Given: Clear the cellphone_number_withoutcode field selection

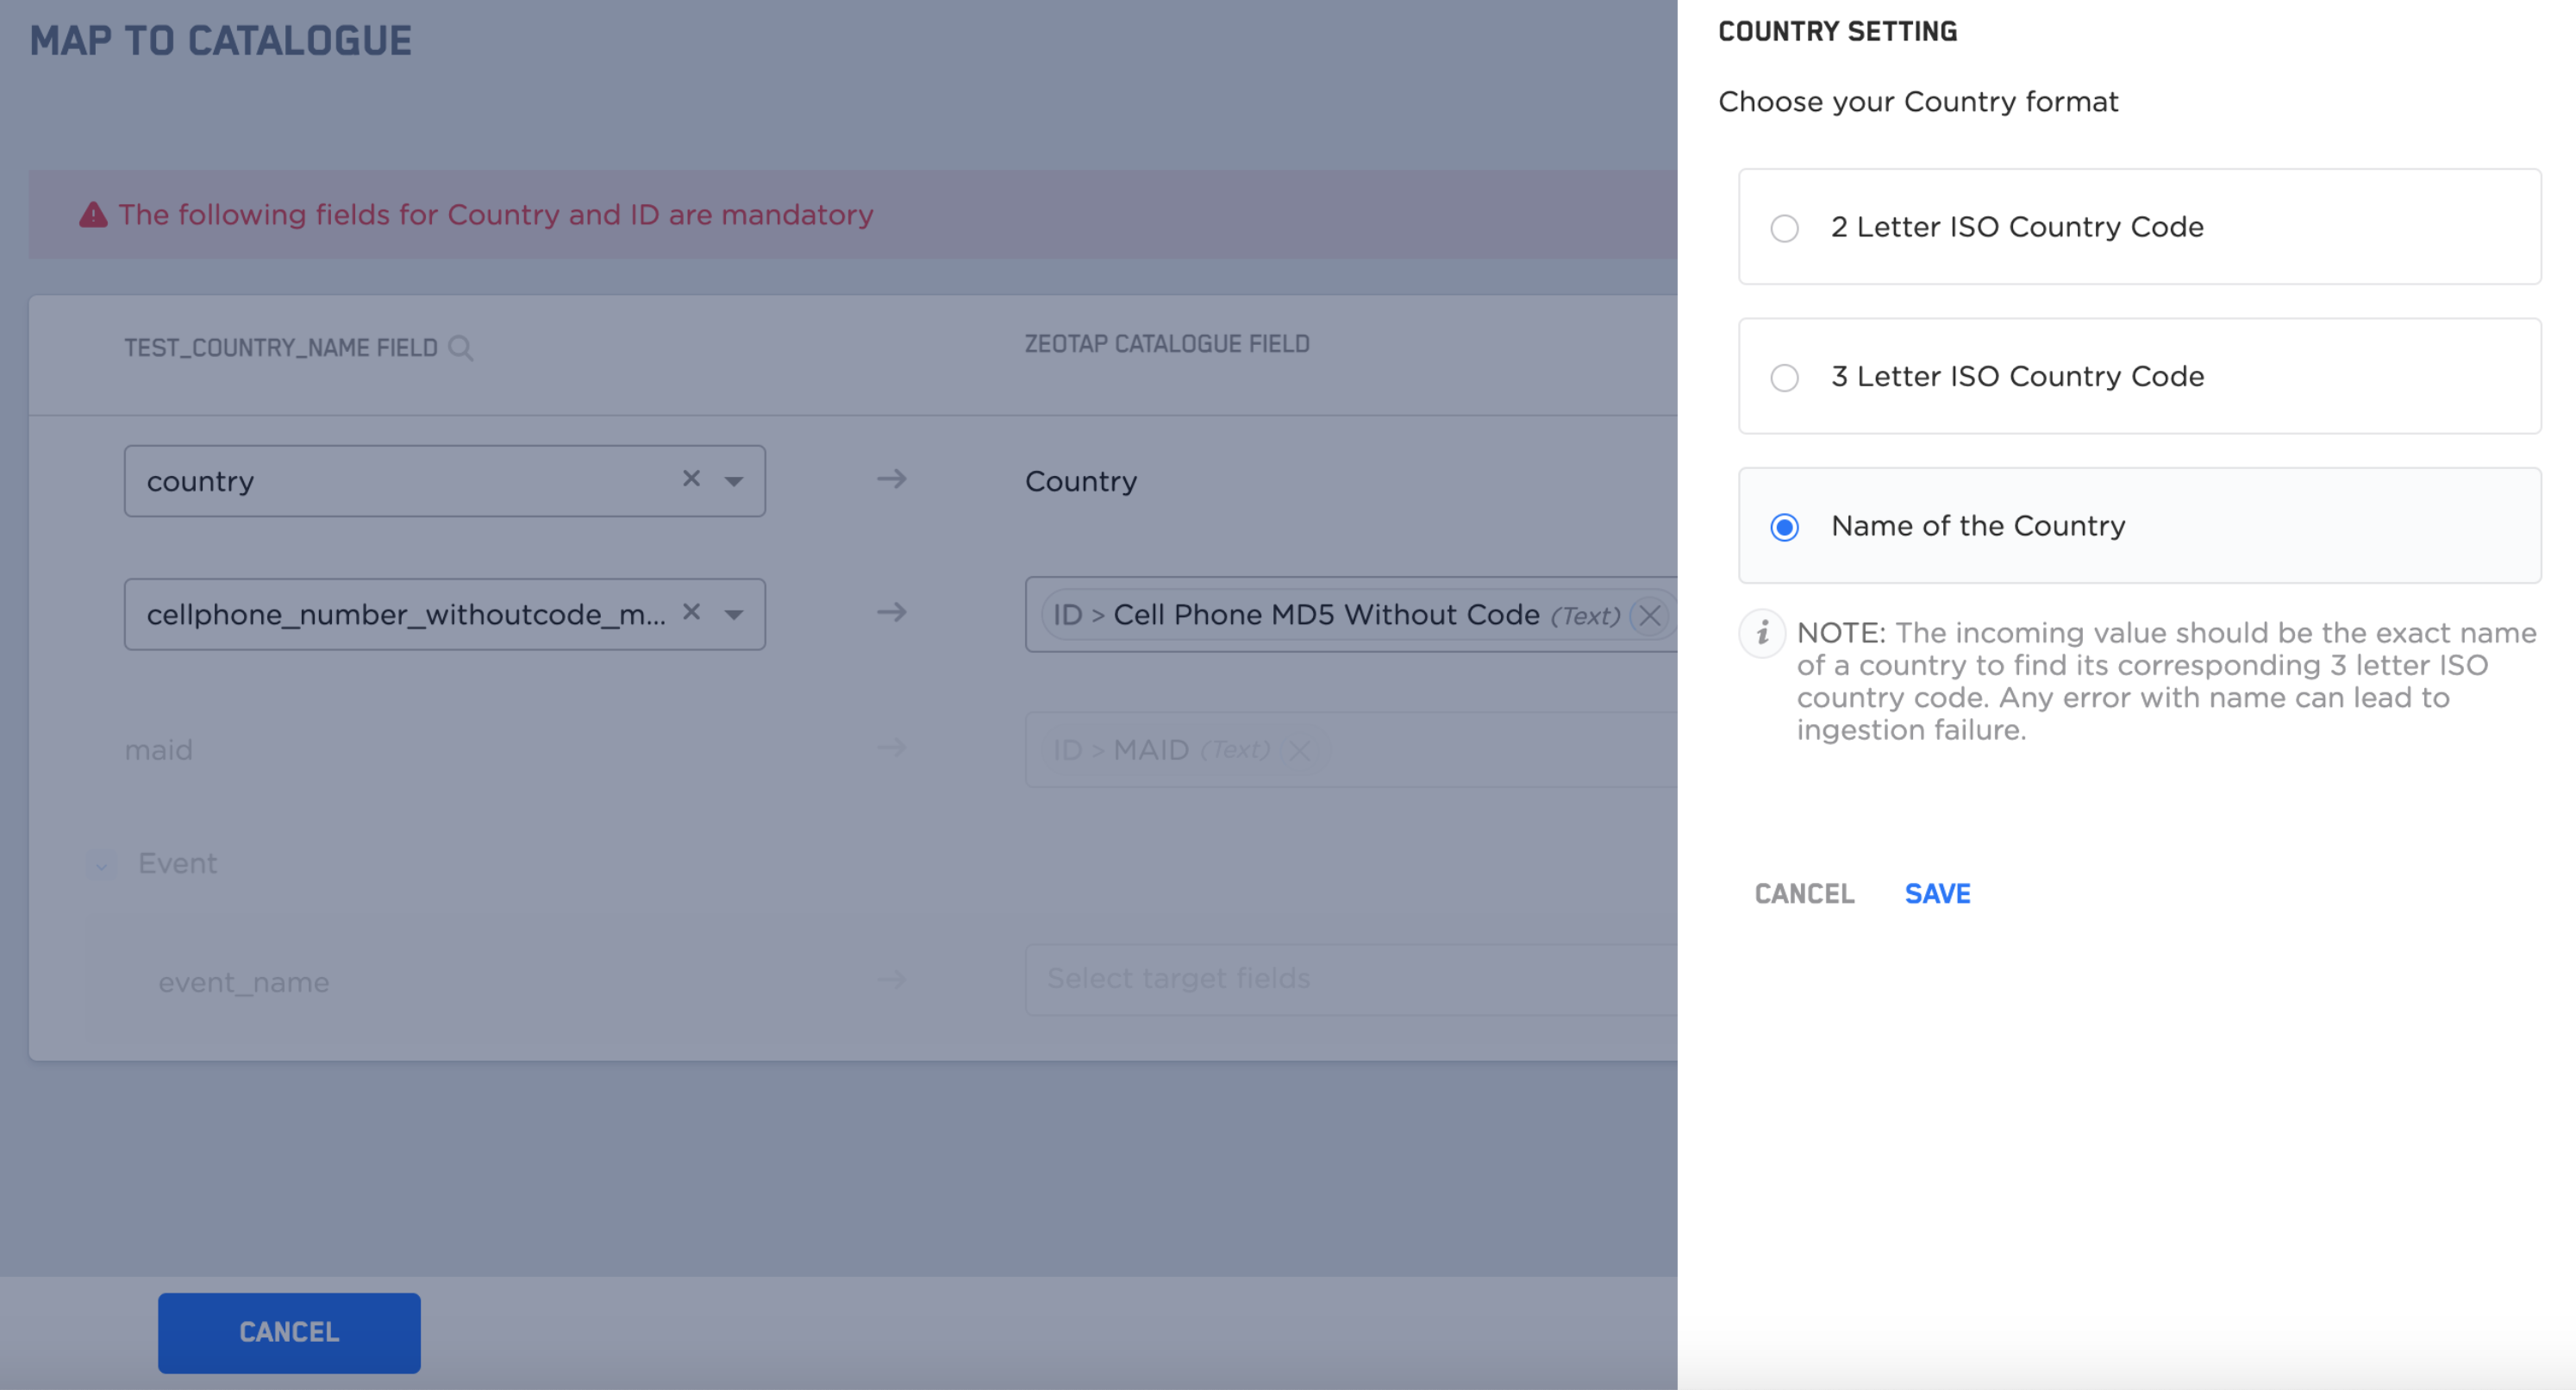Looking at the screenshot, I should [691, 612].
